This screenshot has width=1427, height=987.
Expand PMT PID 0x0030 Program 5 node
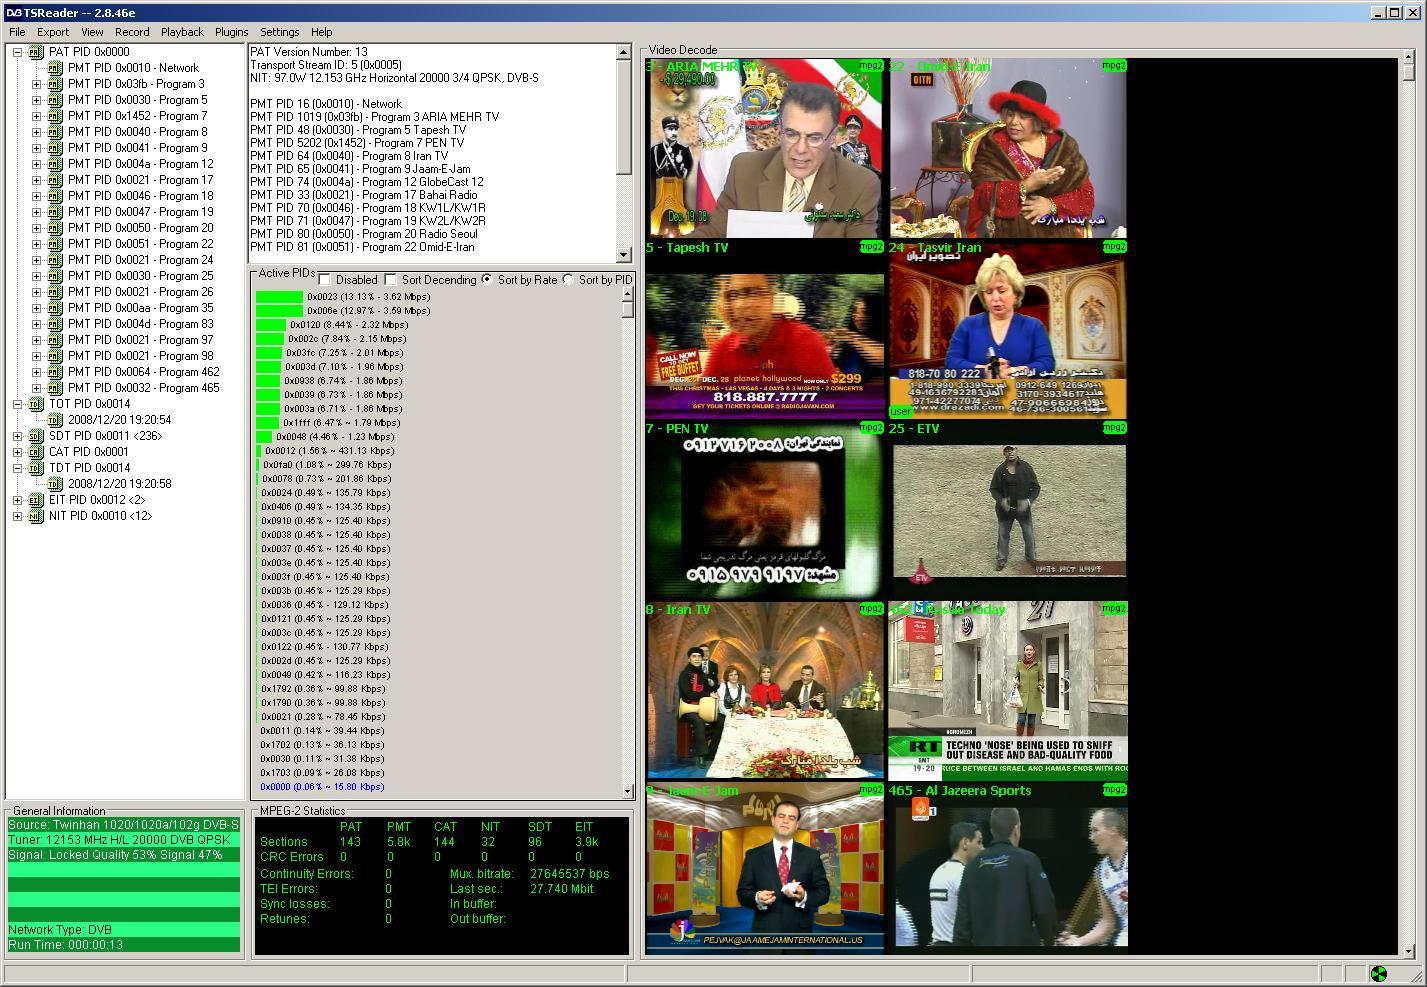pos(36,100)
